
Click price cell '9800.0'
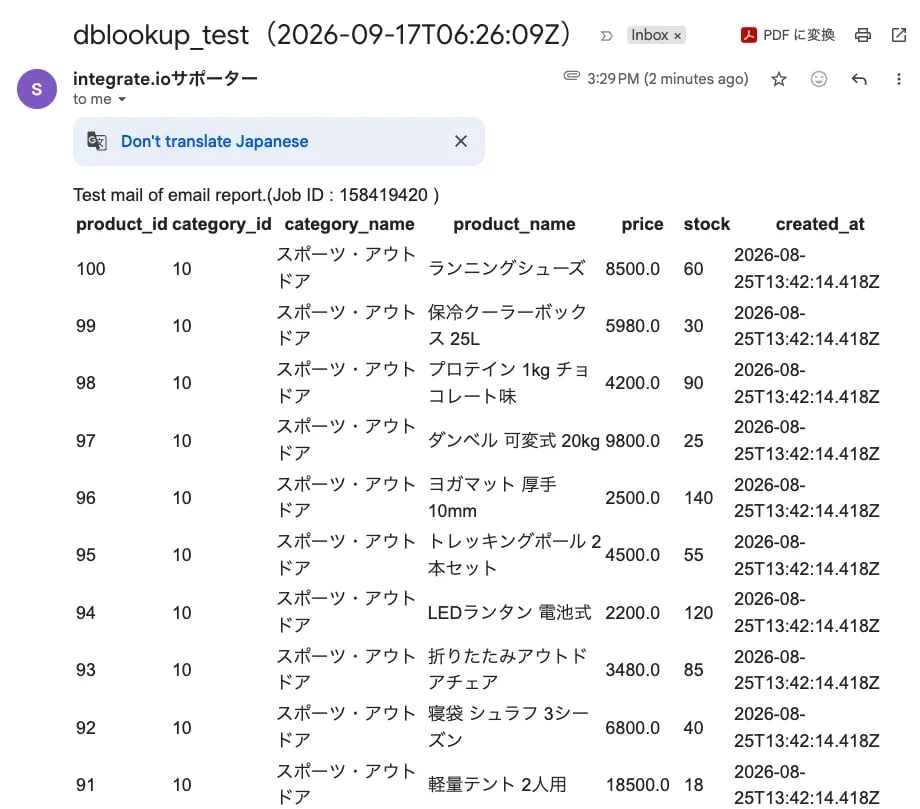[x=632, y=441]
